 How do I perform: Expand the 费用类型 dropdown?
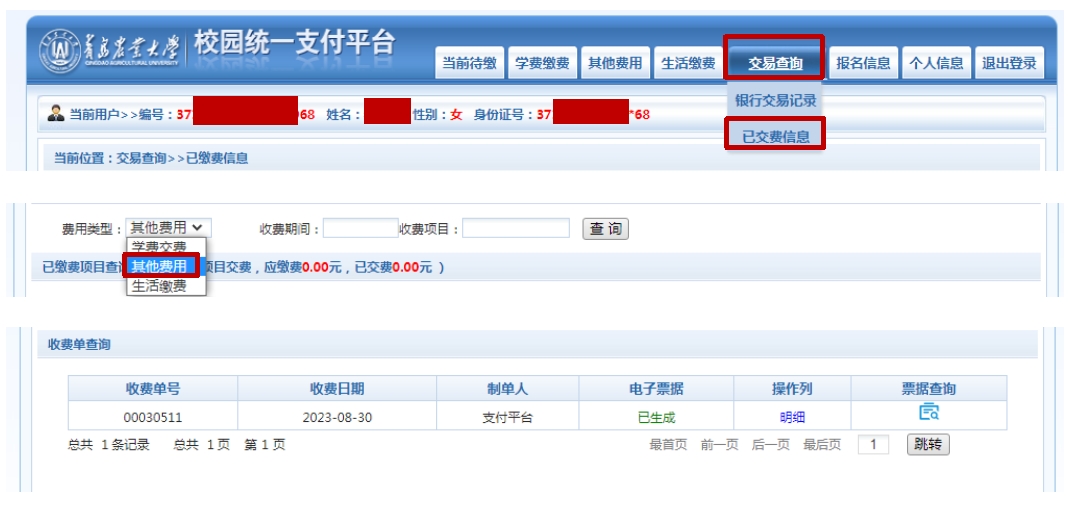[x=169, y=228]
